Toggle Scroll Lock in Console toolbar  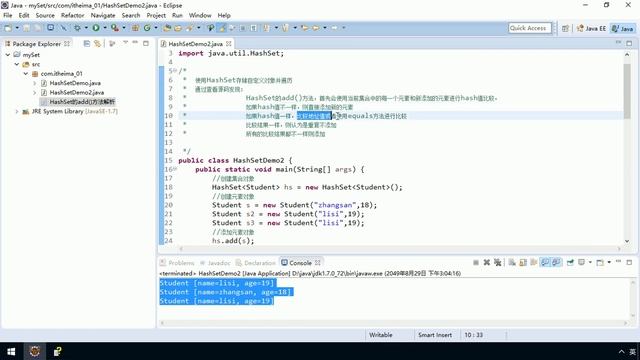point(523,262)
